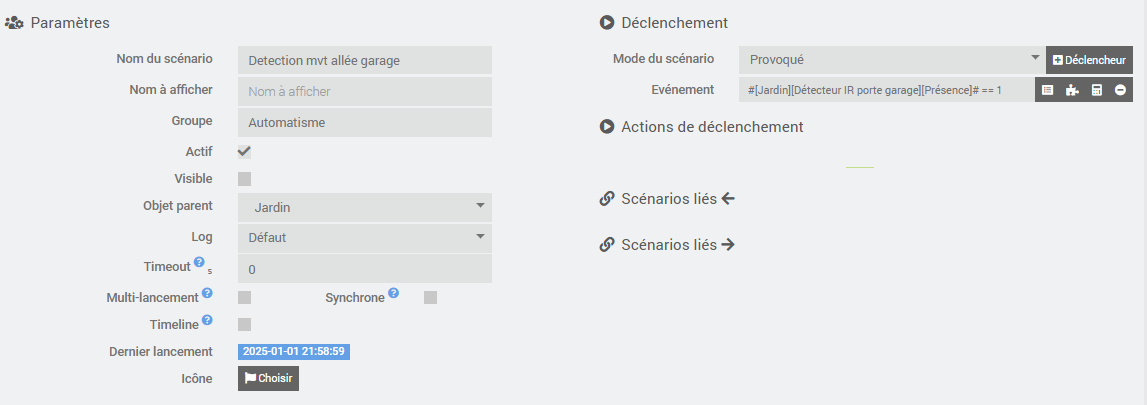This screenshot has width=1147, height=405.
Task: Click the Dernier lancement timestamp label
Action: [294, 352]
